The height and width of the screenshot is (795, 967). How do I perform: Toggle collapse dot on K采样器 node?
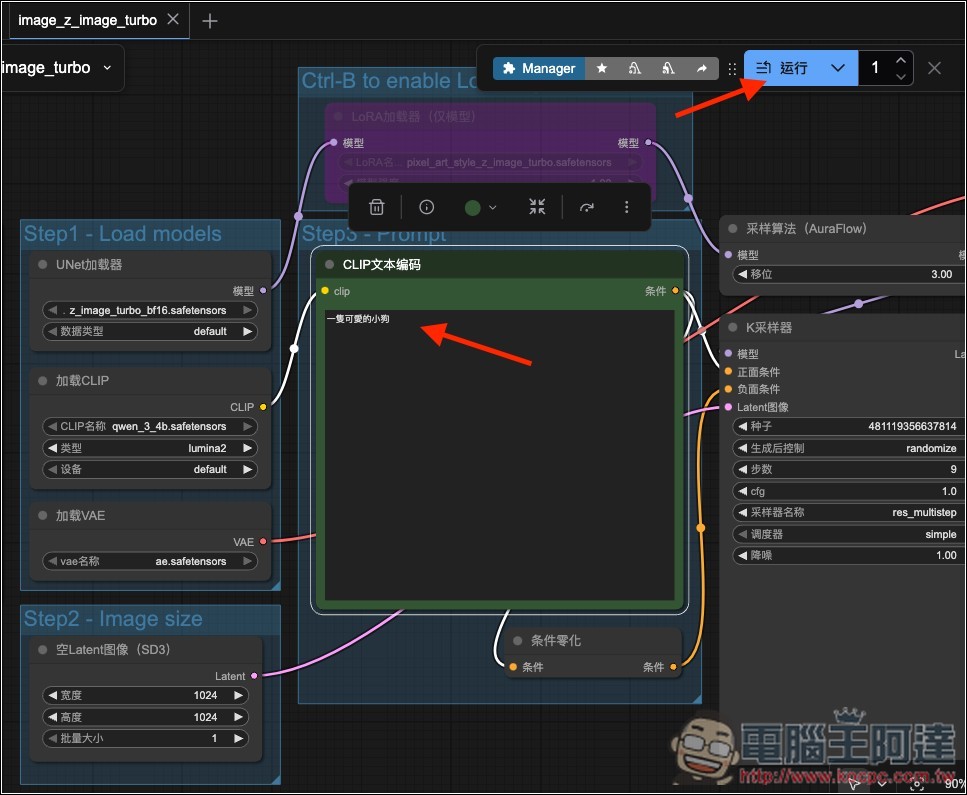[x=733, y=327]
